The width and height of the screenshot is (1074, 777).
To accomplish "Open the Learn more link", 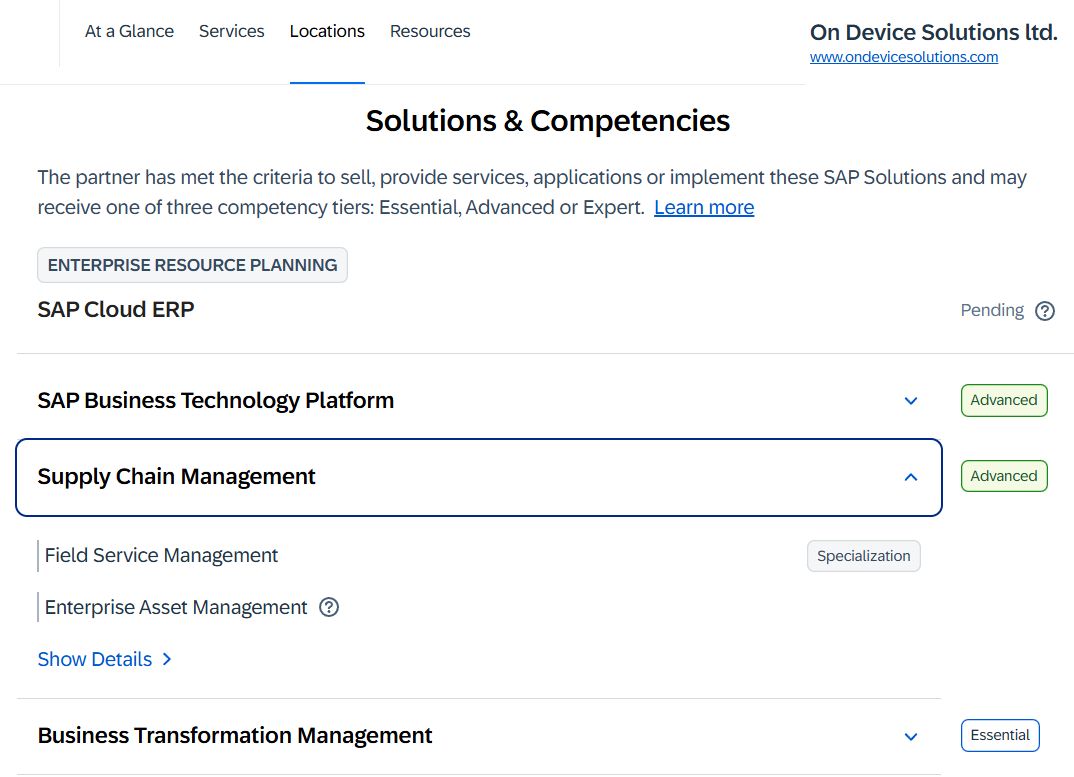I will click(x=704, y=207).
